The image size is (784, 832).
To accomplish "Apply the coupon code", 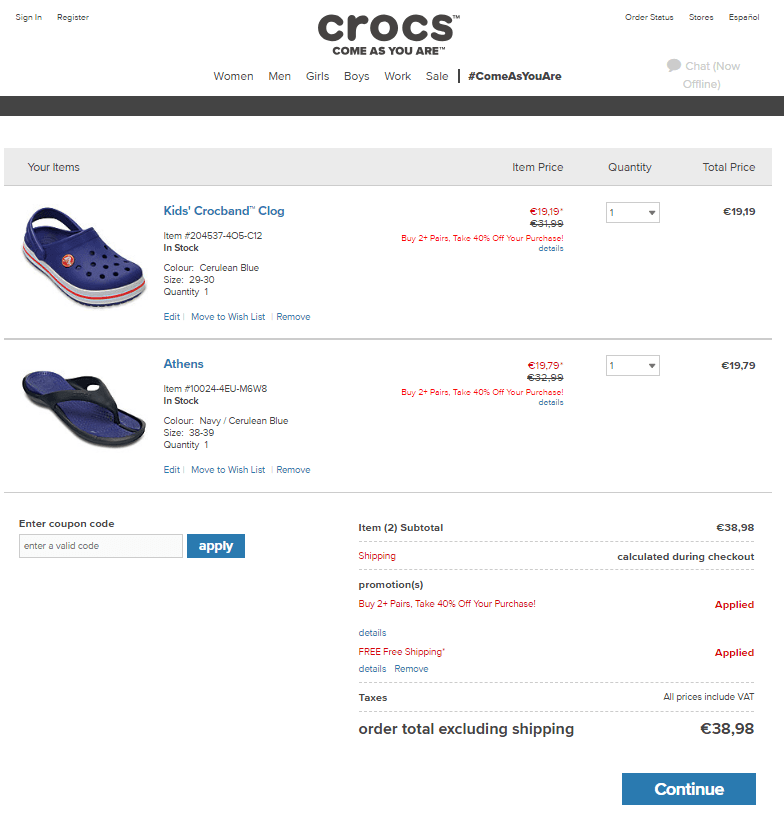I will click(215, 546).
